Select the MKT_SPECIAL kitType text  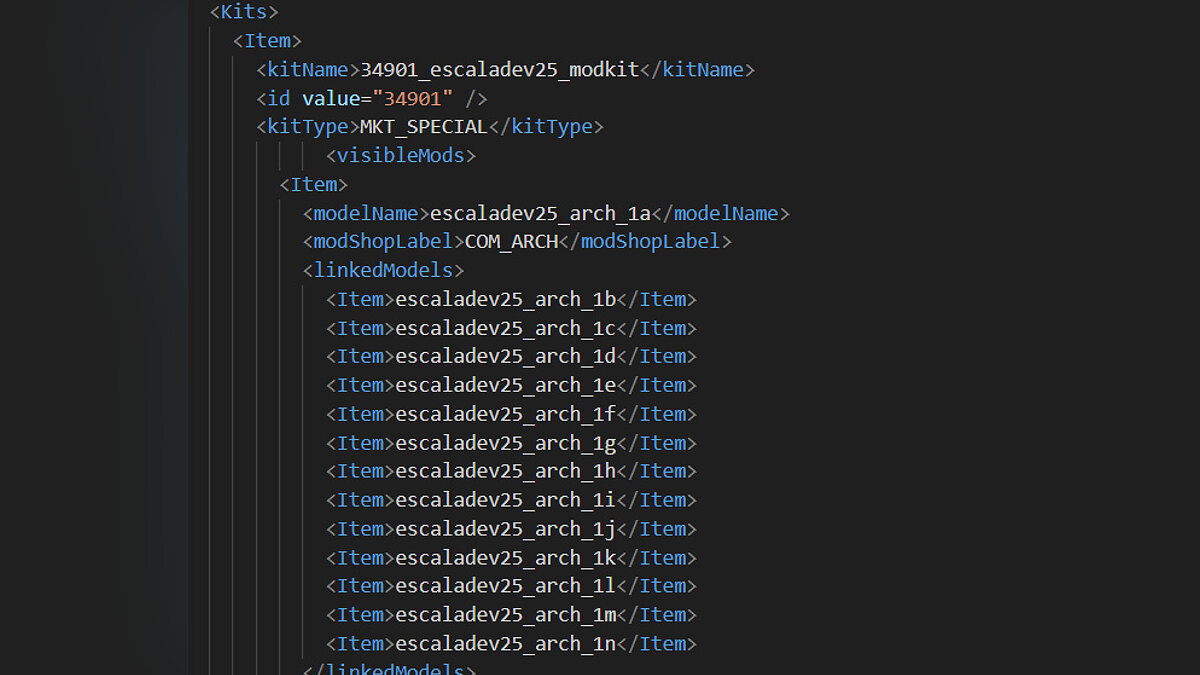(423, 127)
